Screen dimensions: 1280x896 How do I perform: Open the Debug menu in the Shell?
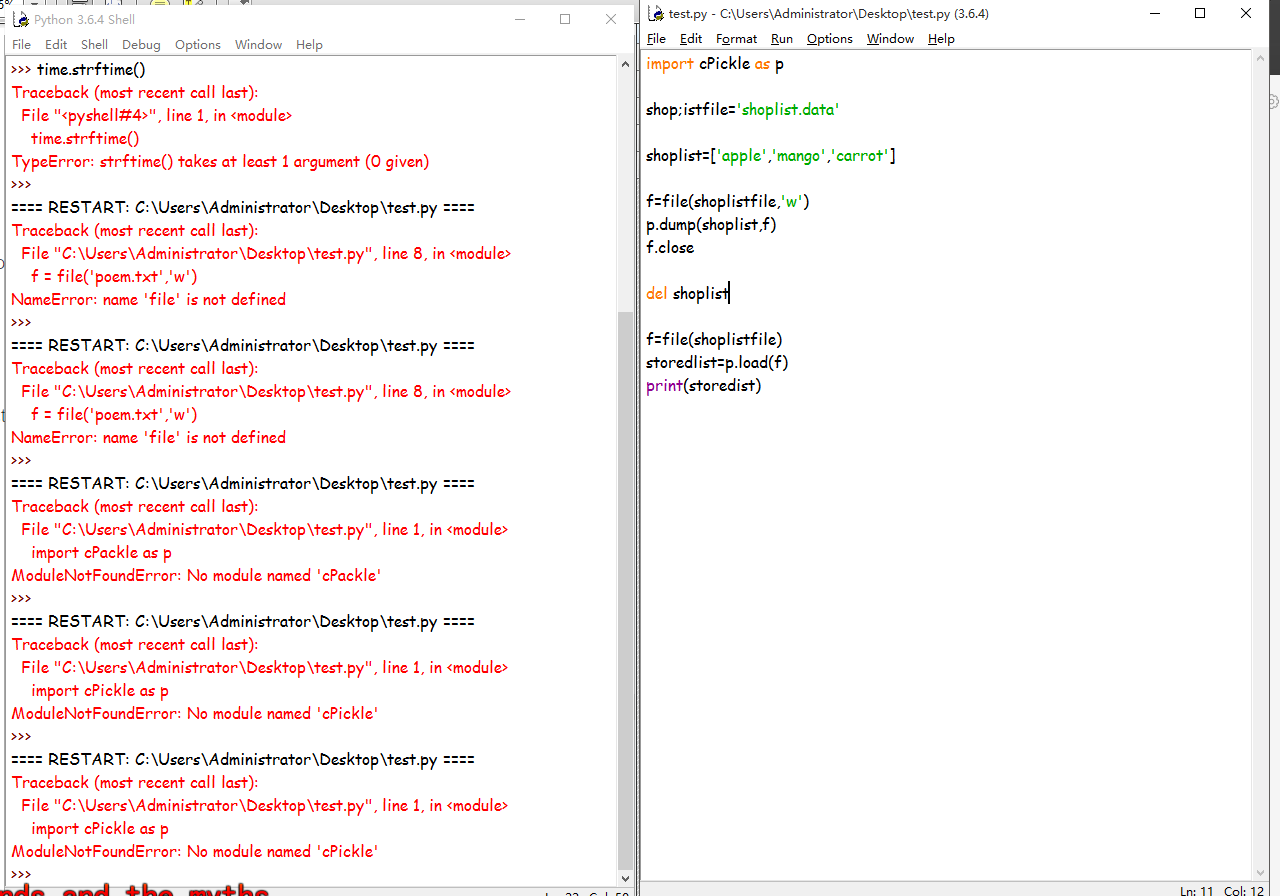coord(141,45)
